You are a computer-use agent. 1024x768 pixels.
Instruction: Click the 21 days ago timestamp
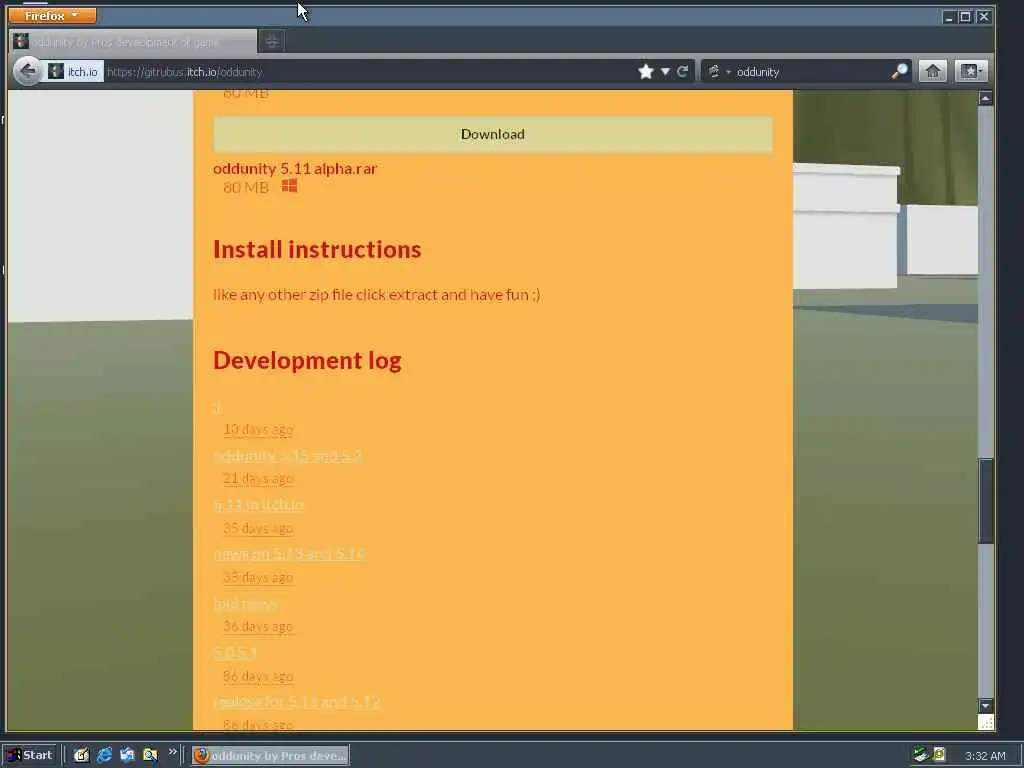(258, 479)
